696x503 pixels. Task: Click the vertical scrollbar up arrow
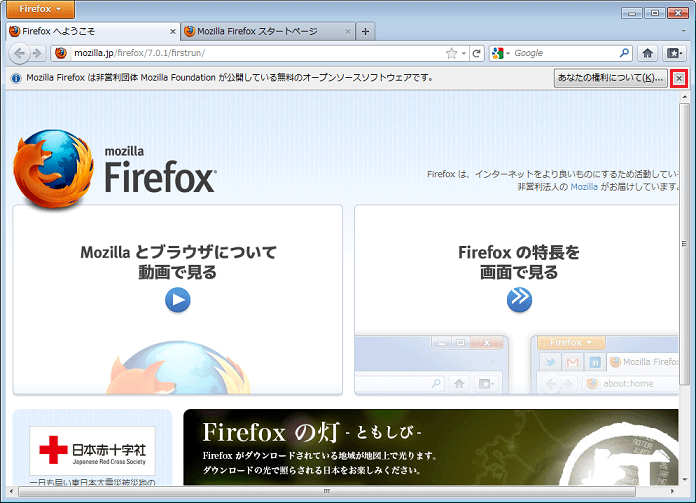(x=684, y=96)
